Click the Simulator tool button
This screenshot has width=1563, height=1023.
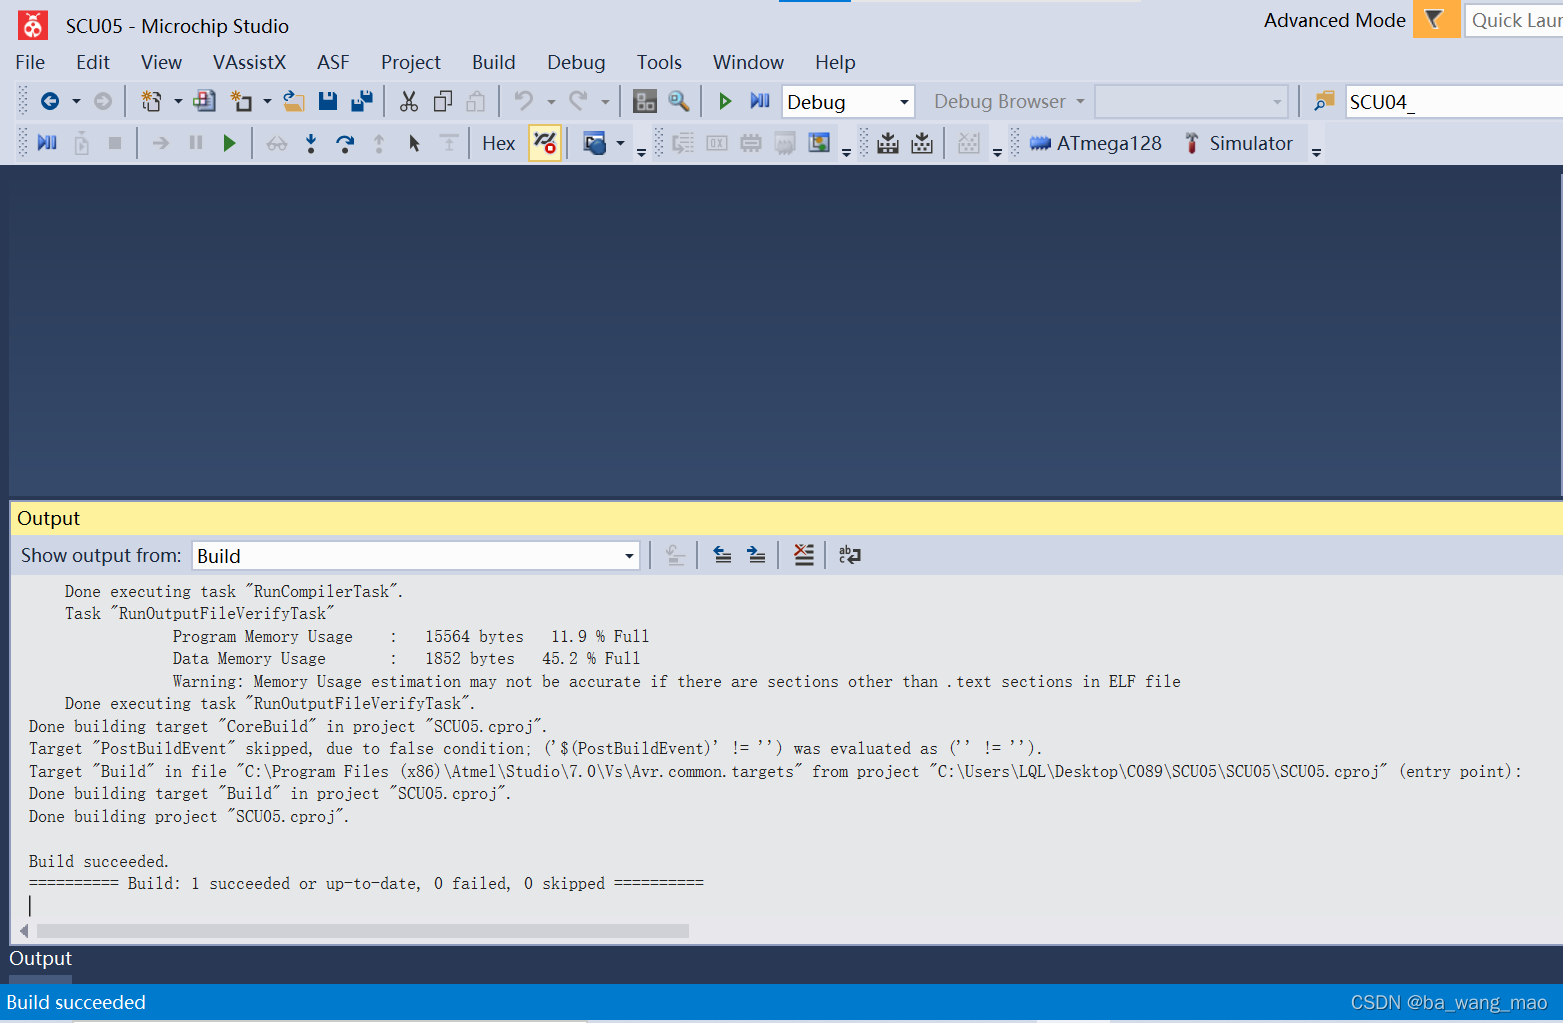click(x=1239, y=143)
